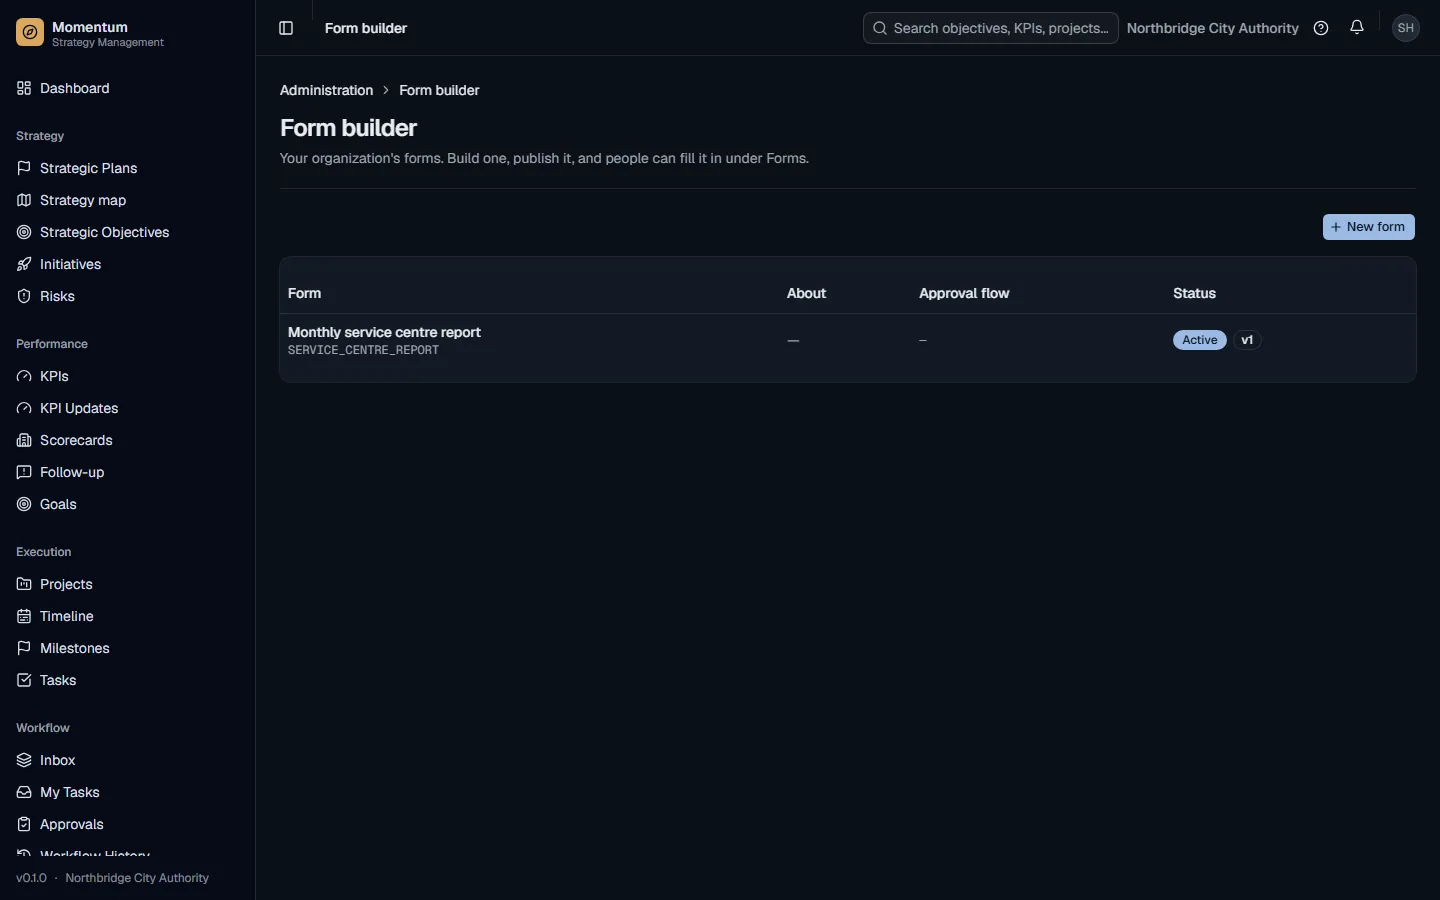
Task: Click the KPIs gauge icon
Action: (x=24, y=376)
